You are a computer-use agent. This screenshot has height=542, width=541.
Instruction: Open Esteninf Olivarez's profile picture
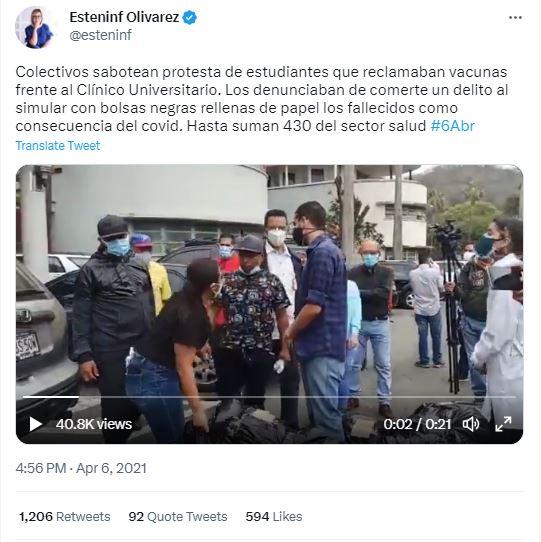coord(35,27)
